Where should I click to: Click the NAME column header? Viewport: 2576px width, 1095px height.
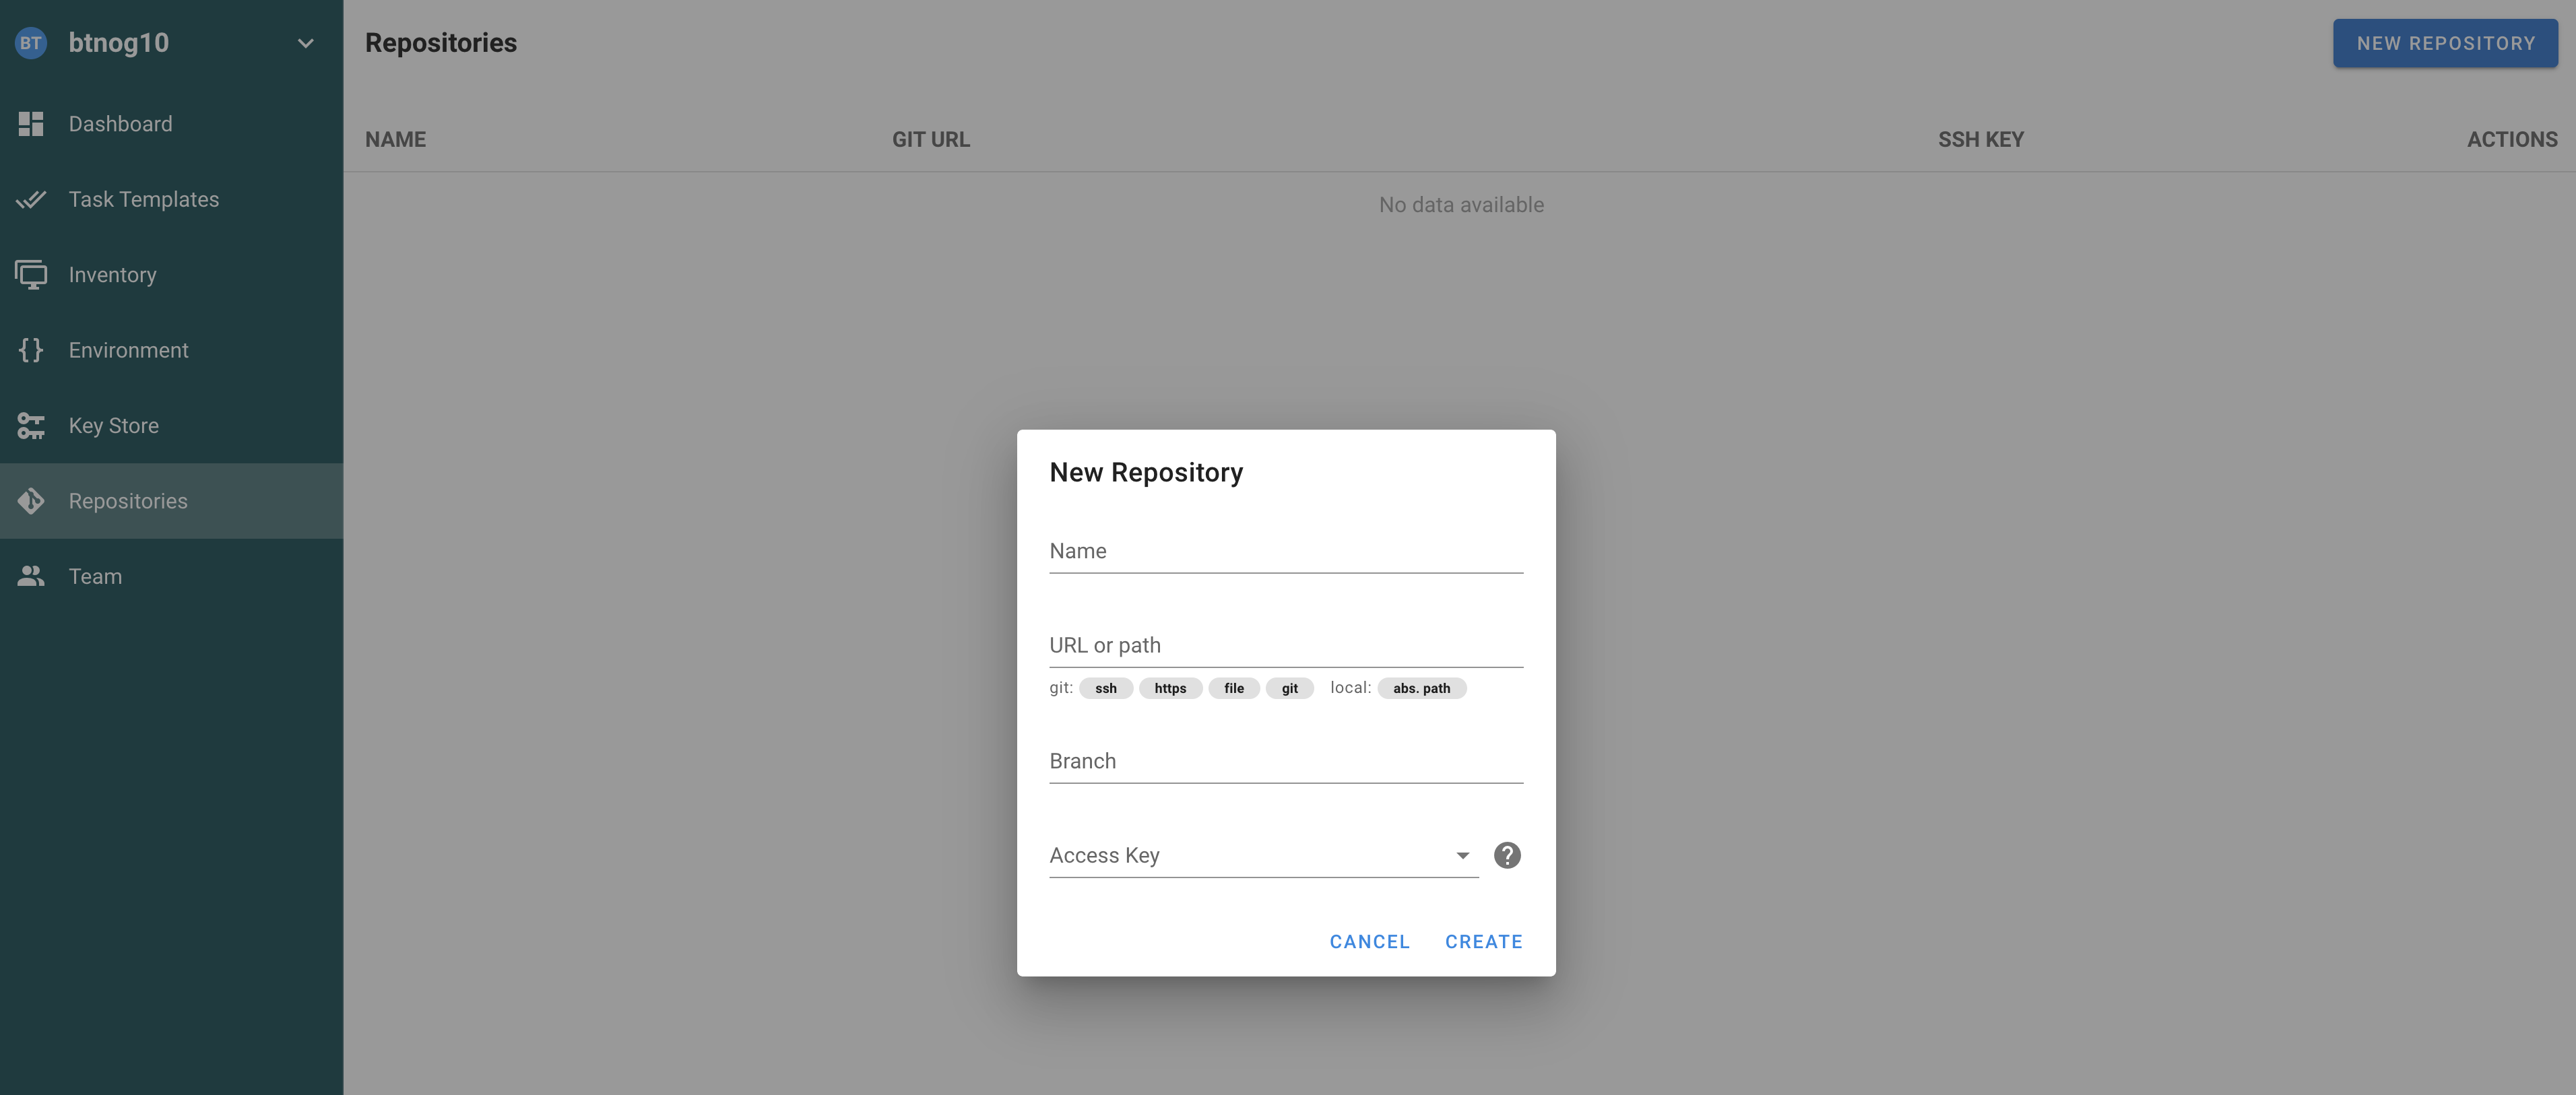395,140
